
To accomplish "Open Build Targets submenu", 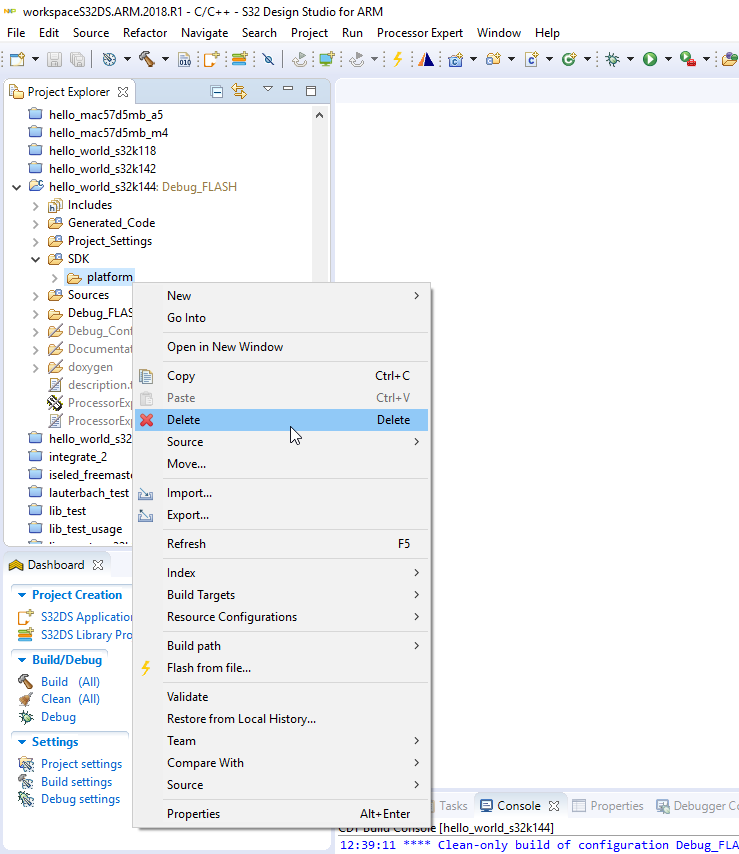I will click(282, 595).
